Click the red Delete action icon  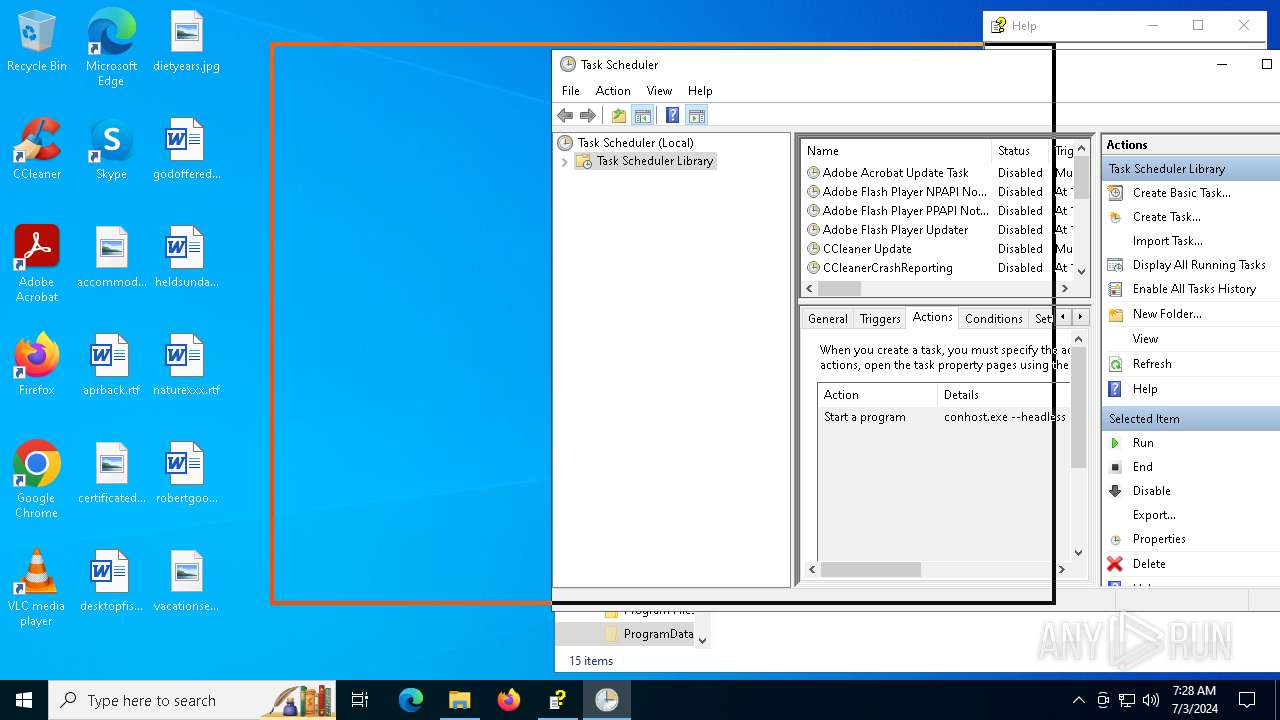coord(1115,564)
